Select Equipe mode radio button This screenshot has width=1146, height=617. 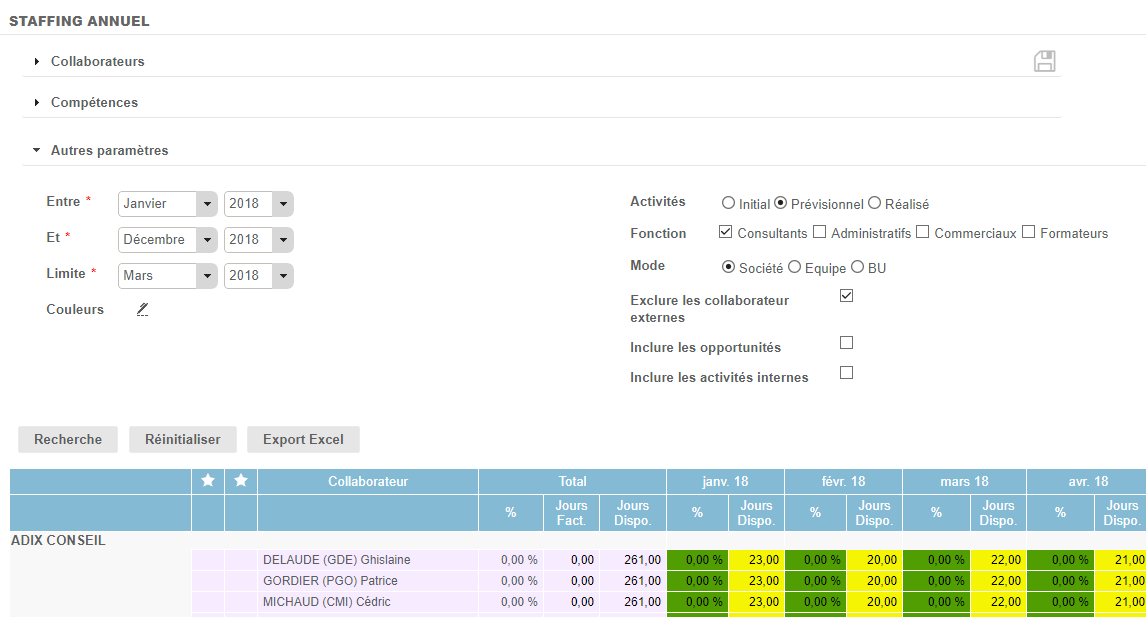pos(794,268)
